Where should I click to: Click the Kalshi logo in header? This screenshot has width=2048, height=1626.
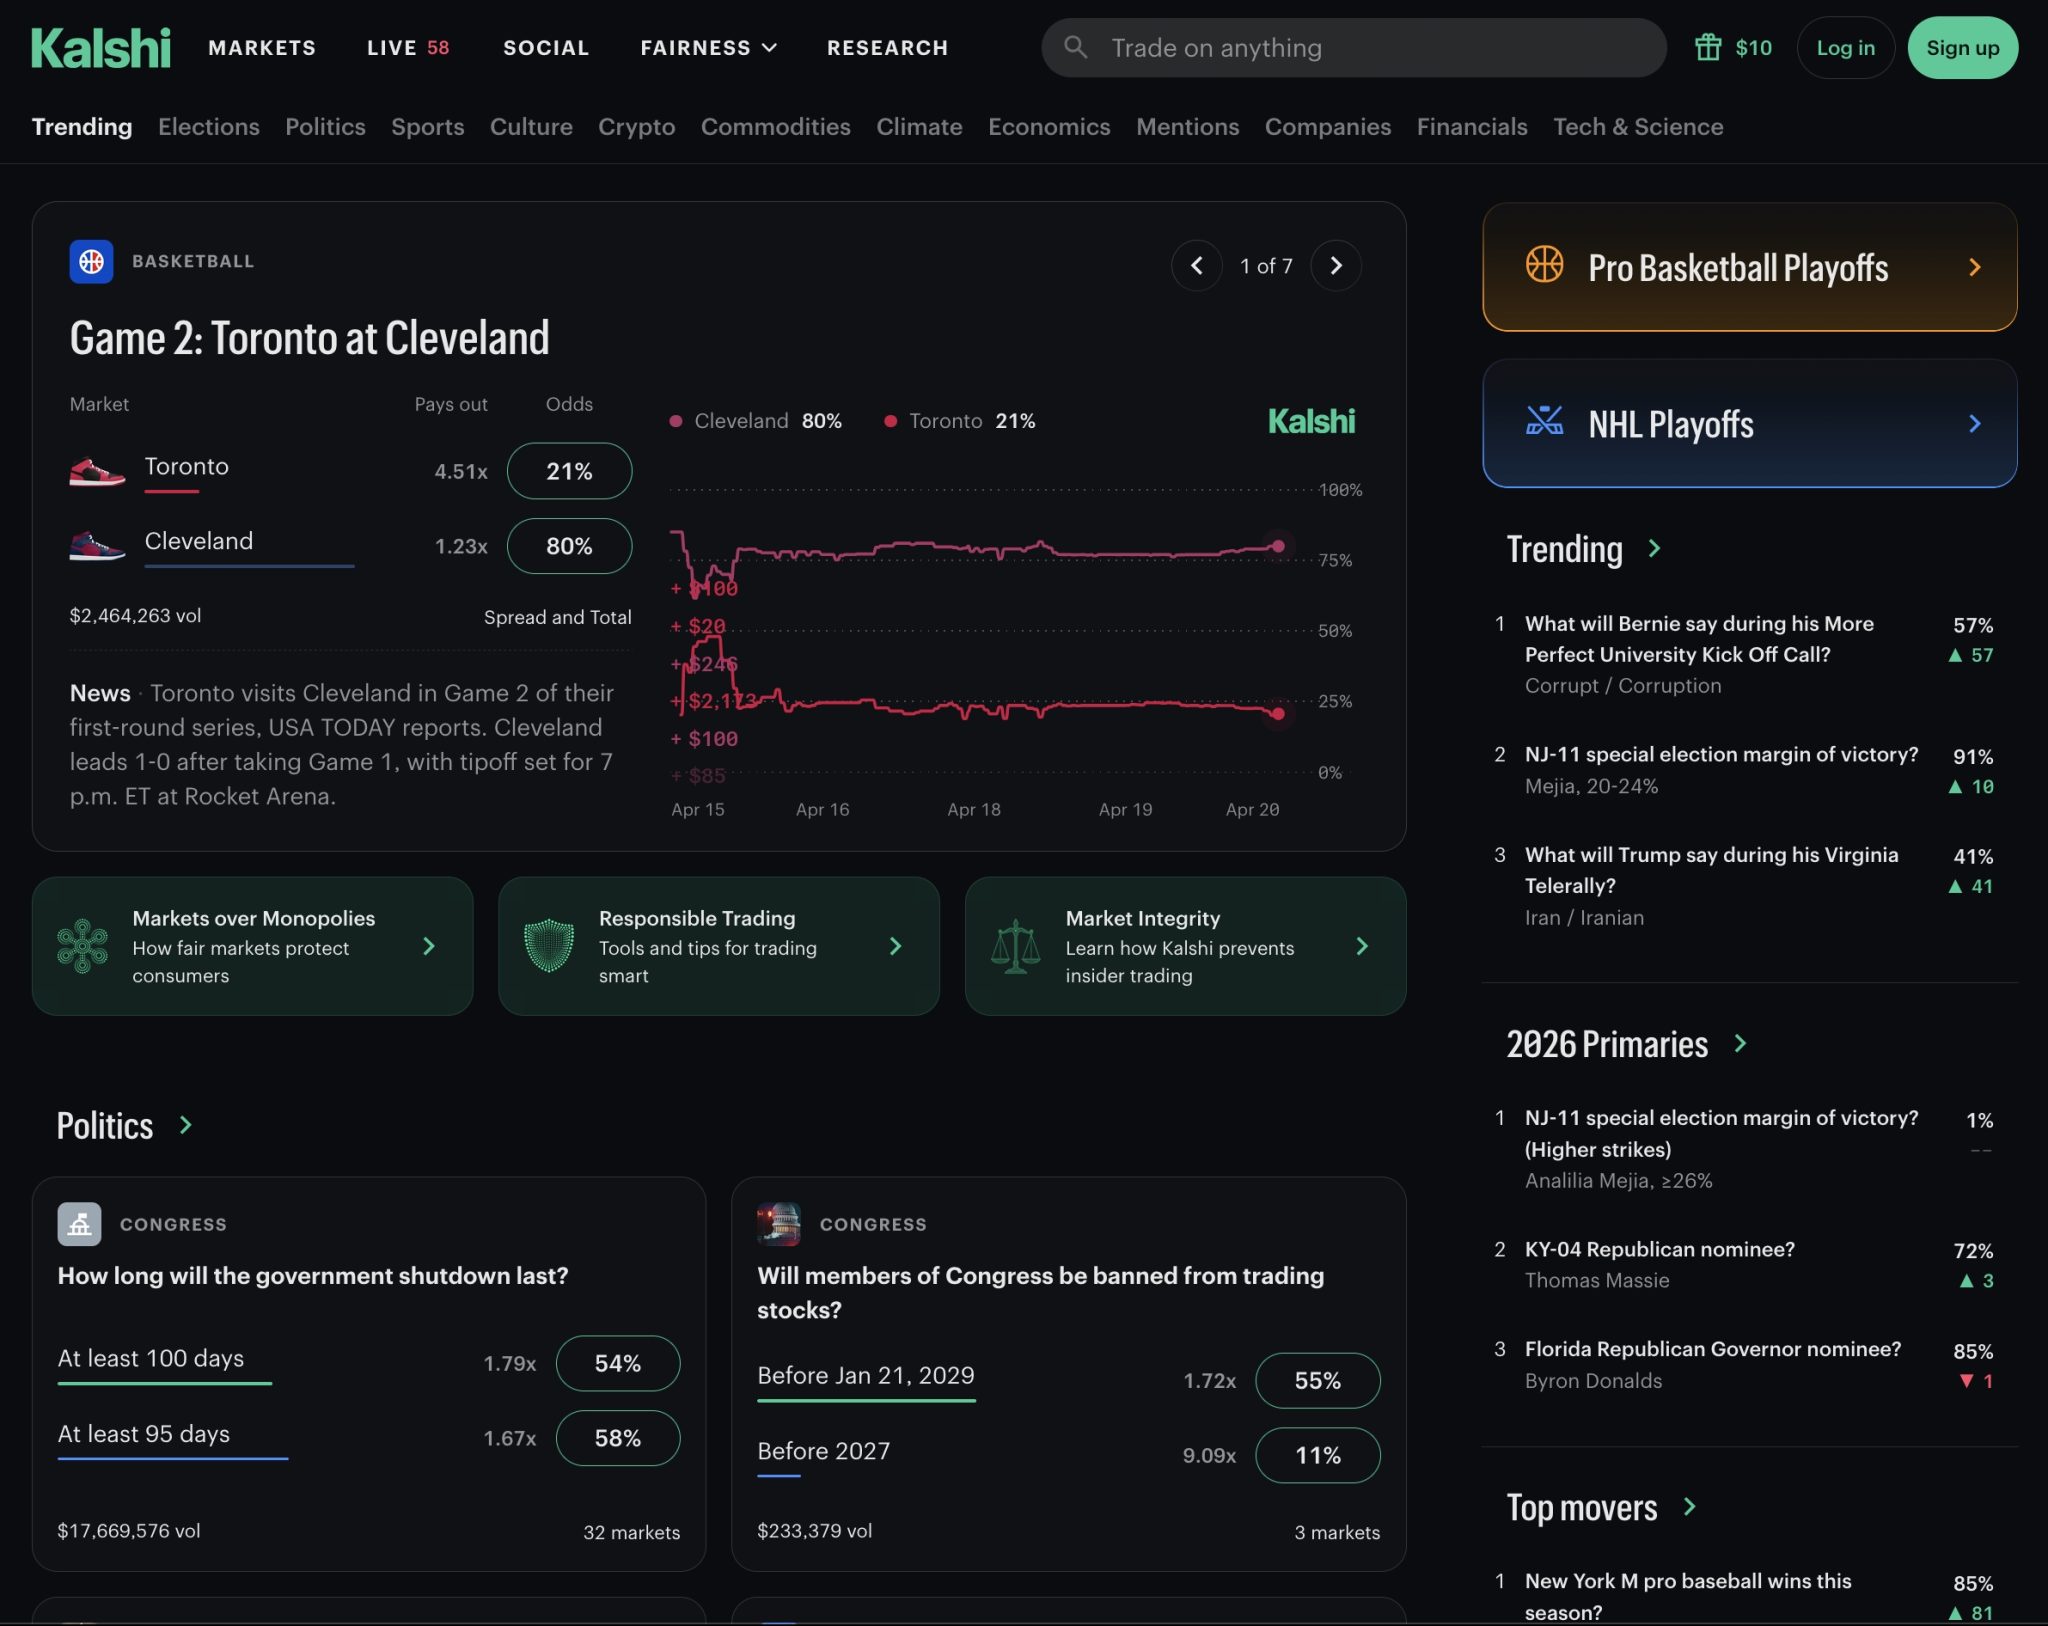coord(100,48)
